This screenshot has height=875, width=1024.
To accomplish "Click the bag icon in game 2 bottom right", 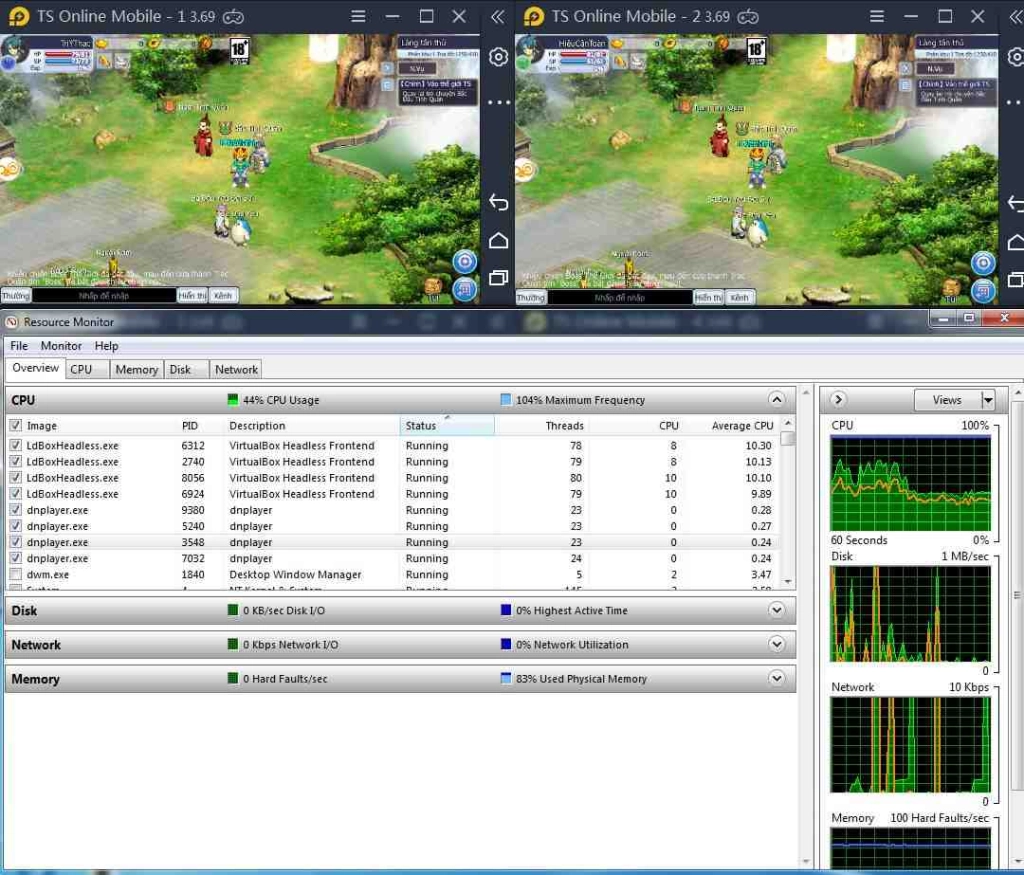I will click(x=952, y=288).
